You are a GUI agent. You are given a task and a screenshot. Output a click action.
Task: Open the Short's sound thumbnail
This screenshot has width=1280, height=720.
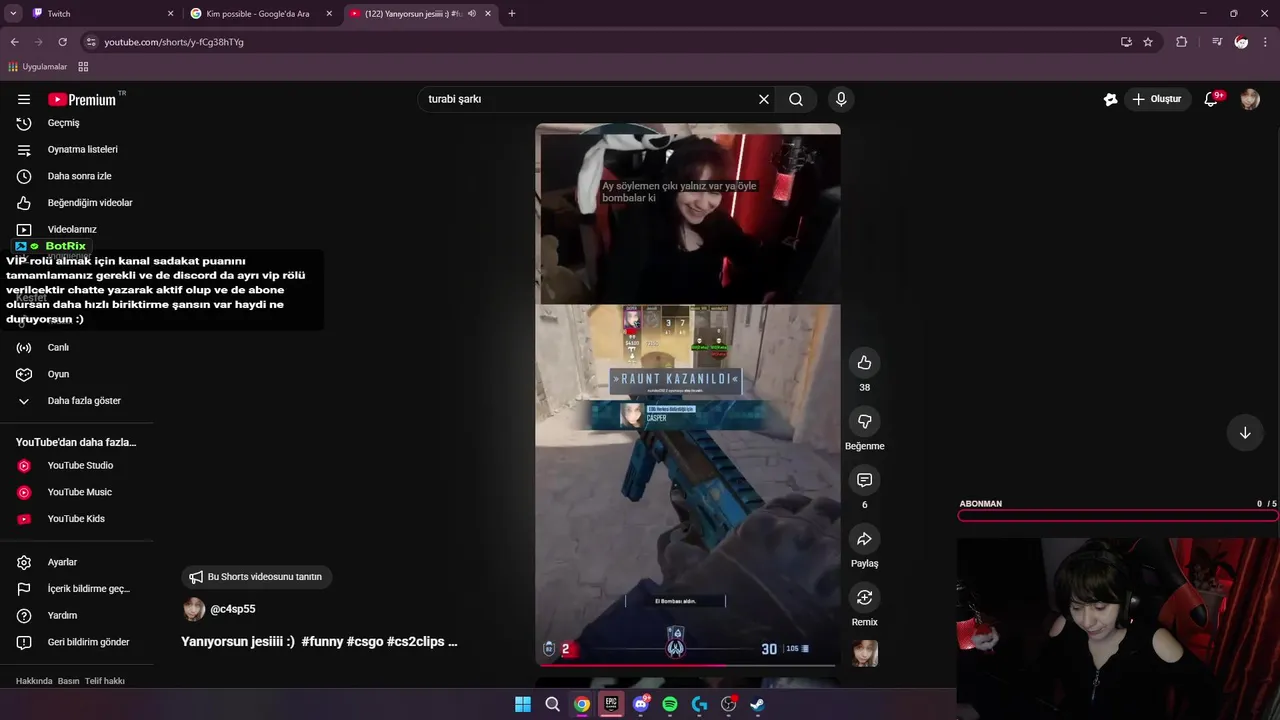pyautogui.click(x=865, y=653)
